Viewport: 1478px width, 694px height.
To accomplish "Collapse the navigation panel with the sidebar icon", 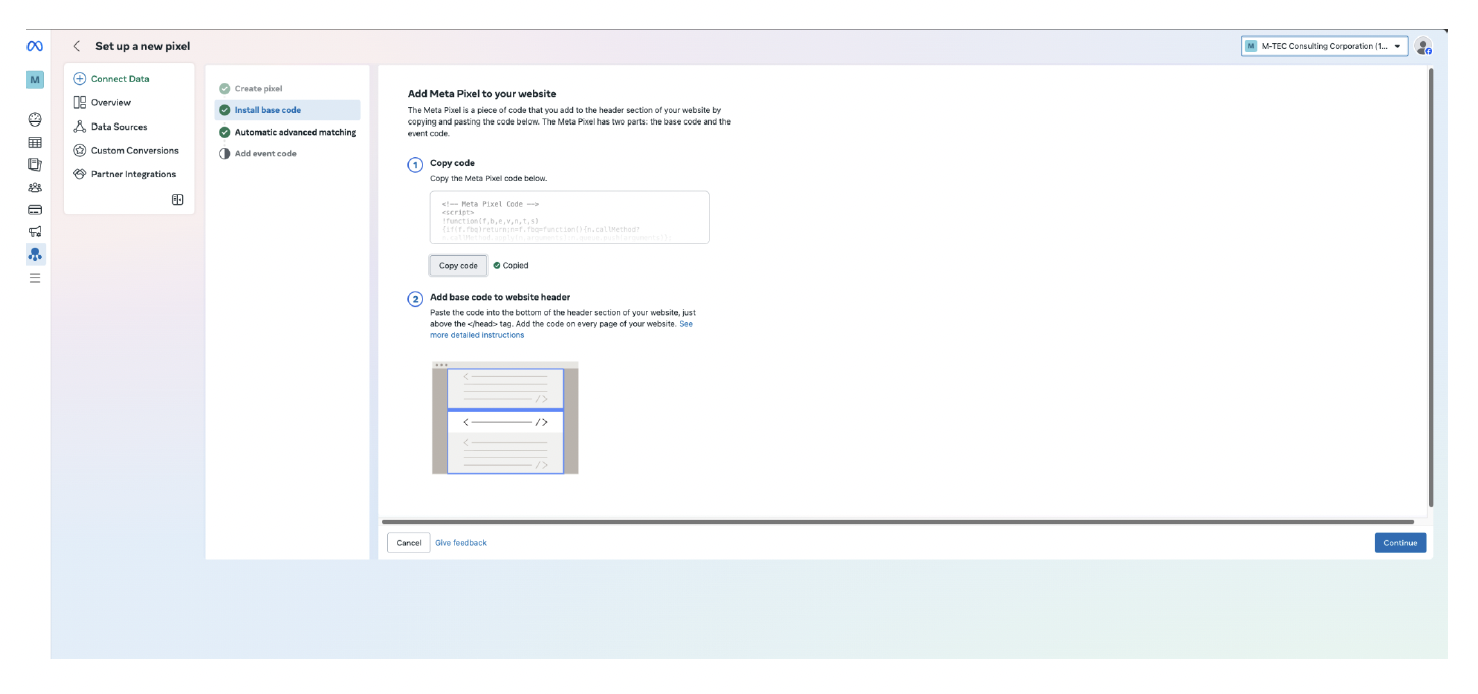I will (x=178, y=200).
